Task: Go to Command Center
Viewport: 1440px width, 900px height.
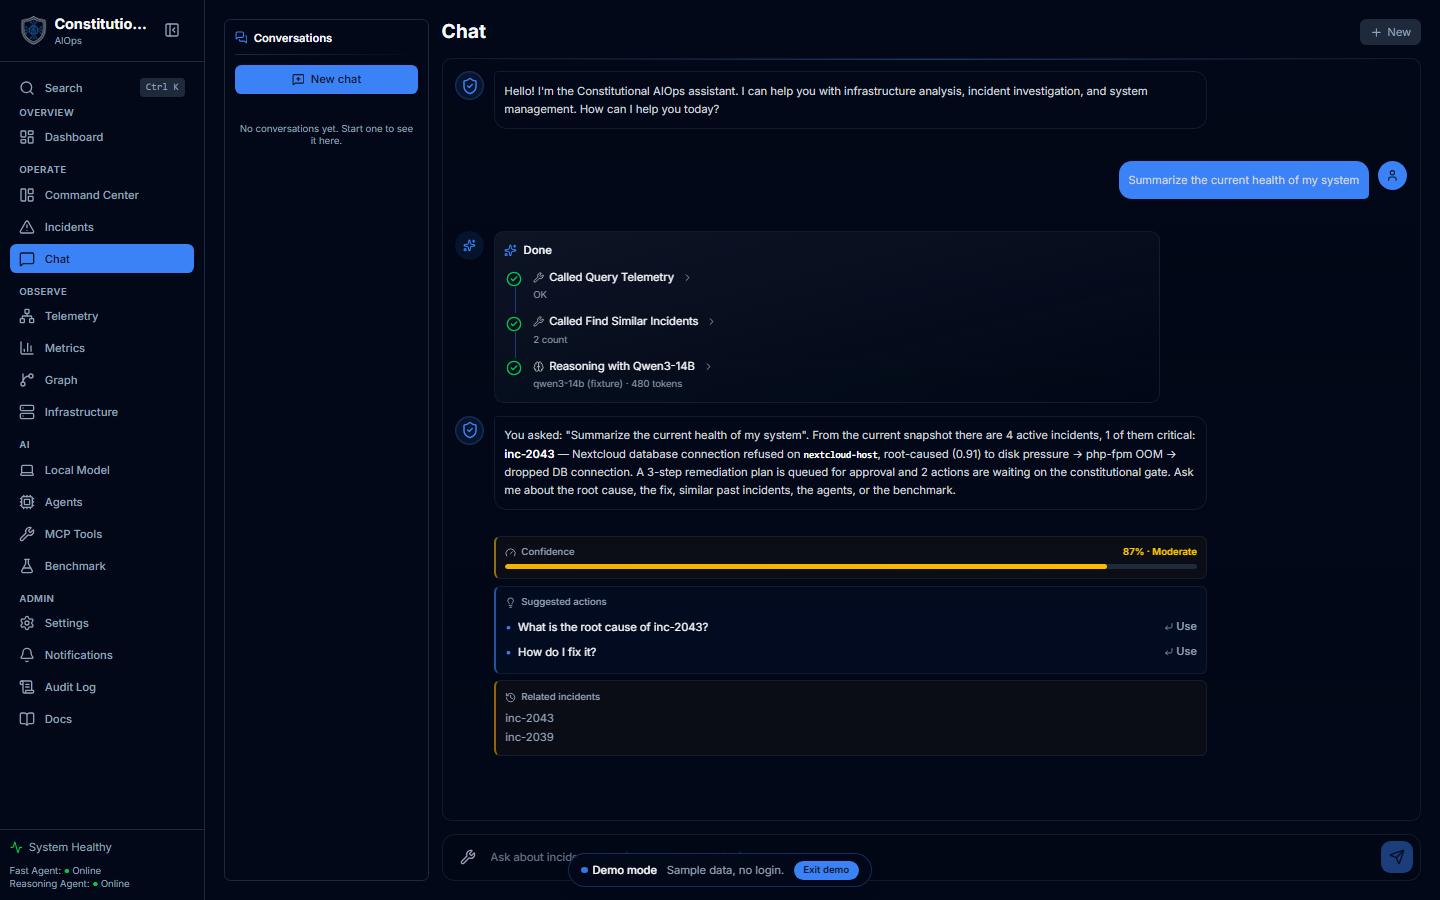Action: click(102, 195)
